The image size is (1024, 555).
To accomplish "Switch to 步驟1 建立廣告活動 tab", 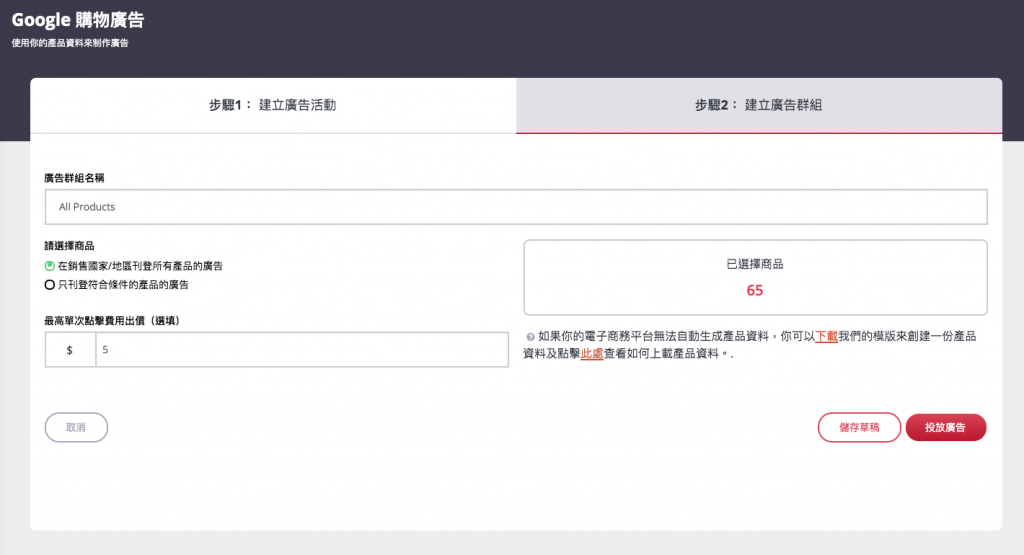I will pos(273,106).
